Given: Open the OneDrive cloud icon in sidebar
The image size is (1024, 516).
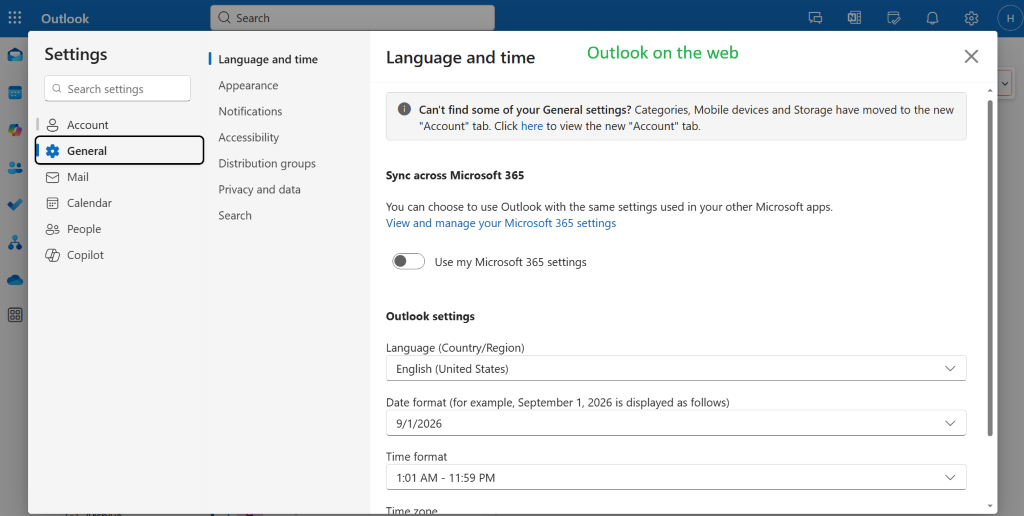Looking at the screenshot, I should (x=15, y=280).
